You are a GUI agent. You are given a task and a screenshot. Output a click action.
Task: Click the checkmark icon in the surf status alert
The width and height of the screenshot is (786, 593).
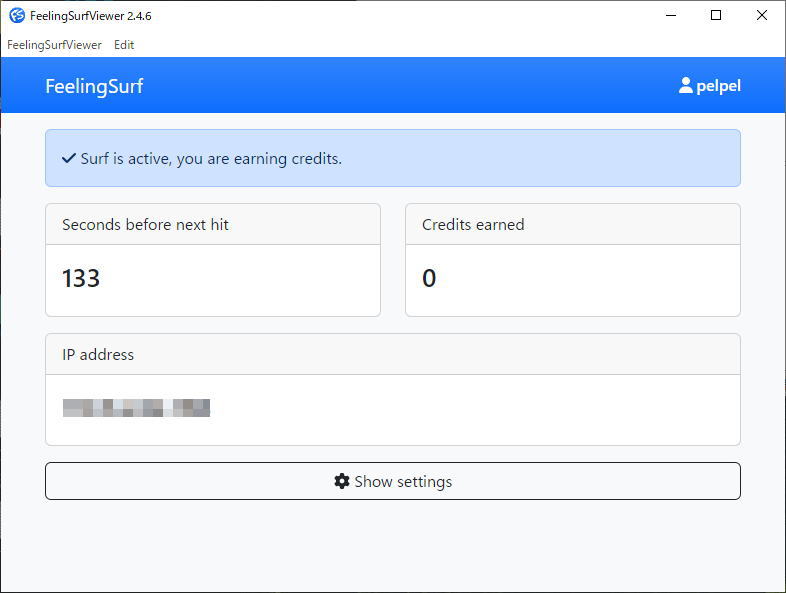[69, 158]
